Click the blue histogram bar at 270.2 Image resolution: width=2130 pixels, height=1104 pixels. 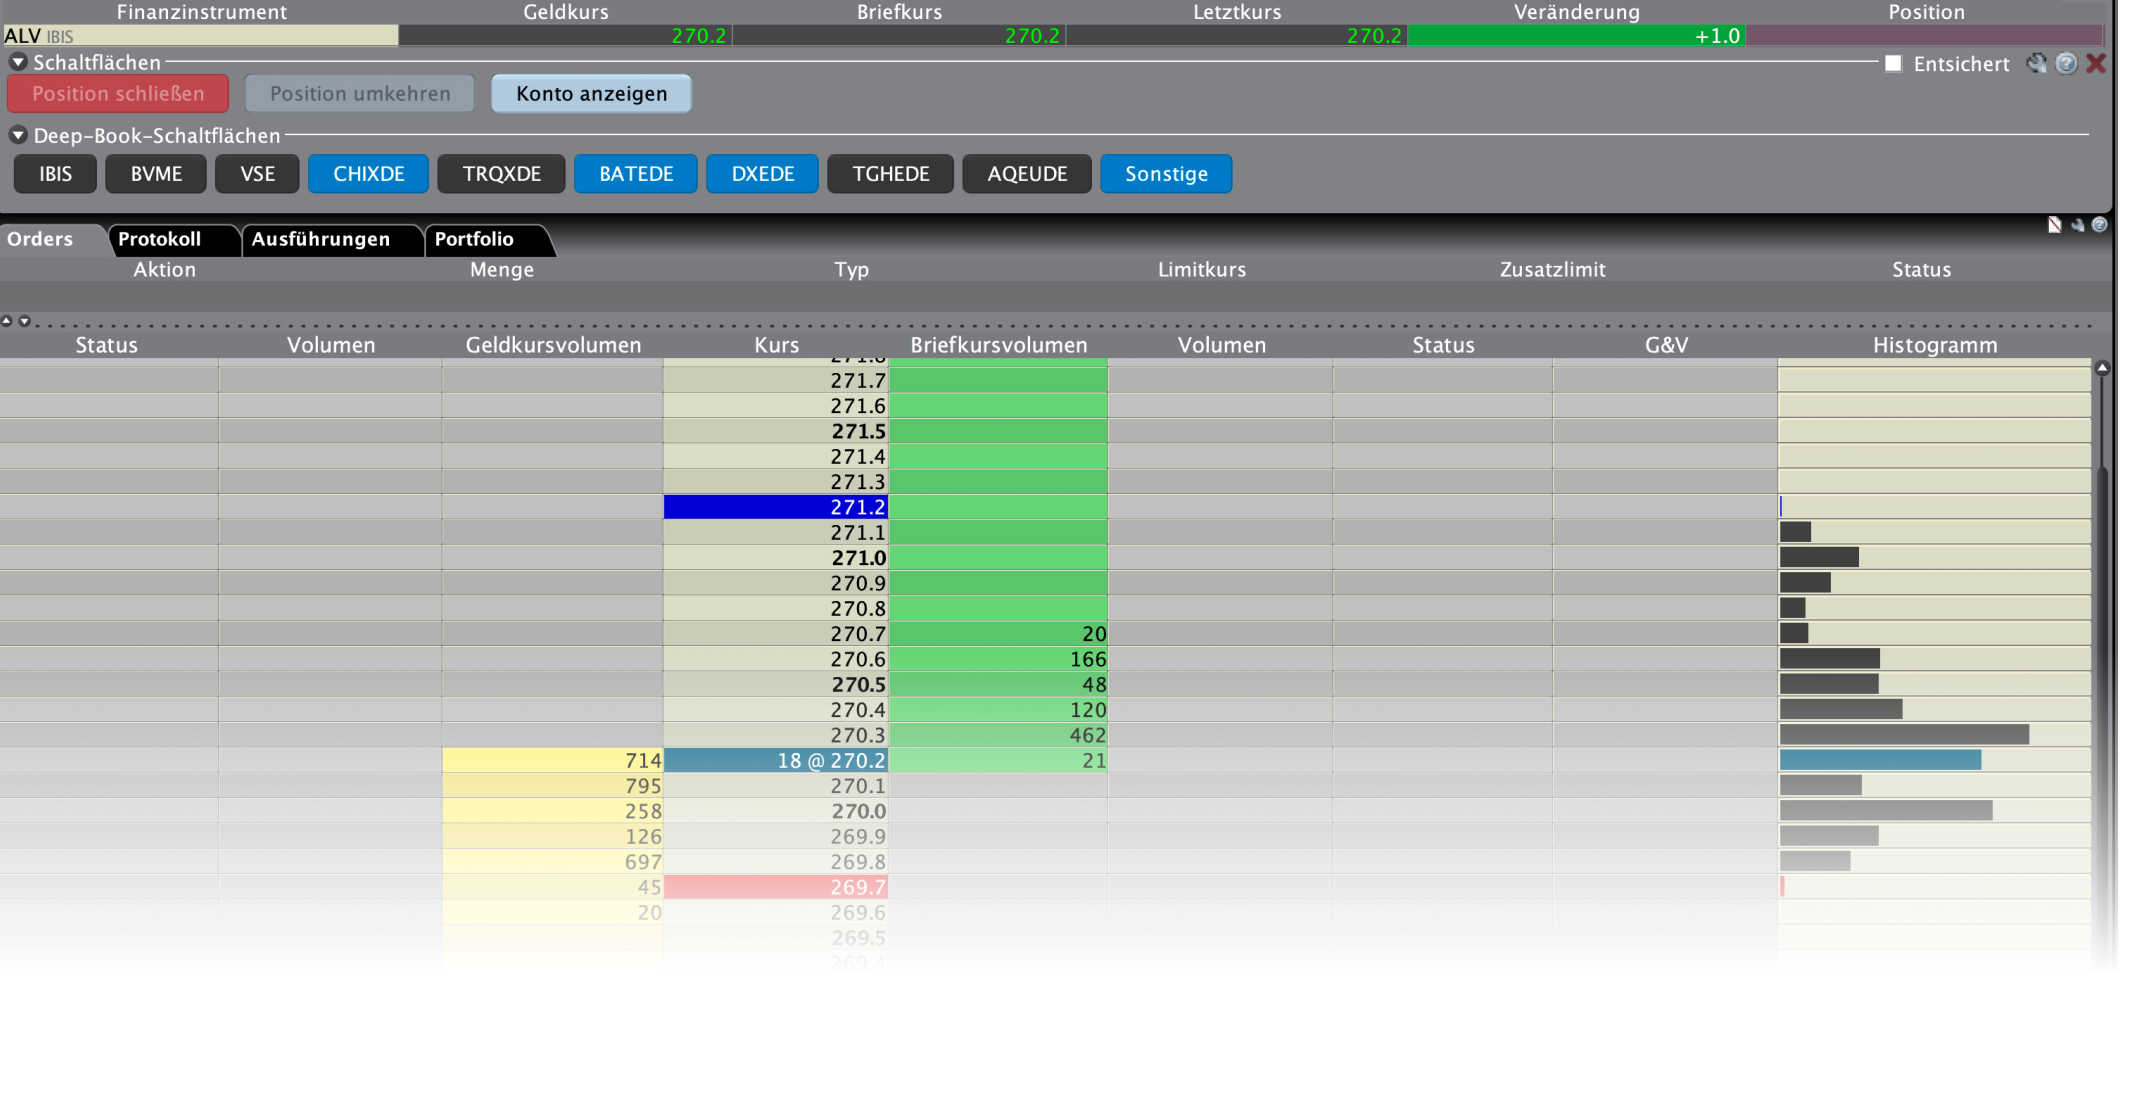click(x=1880, y=760)
